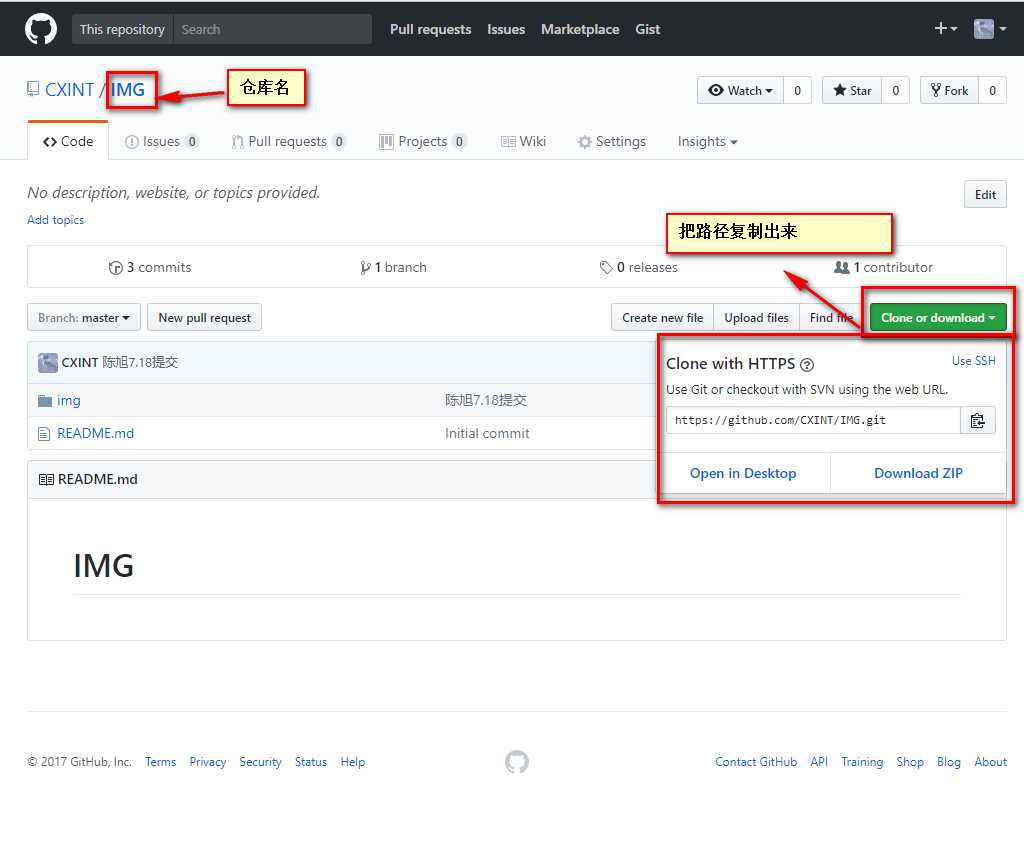Open the About footer link
This screenshot has width=1024, height=853.
click(991, 762)
